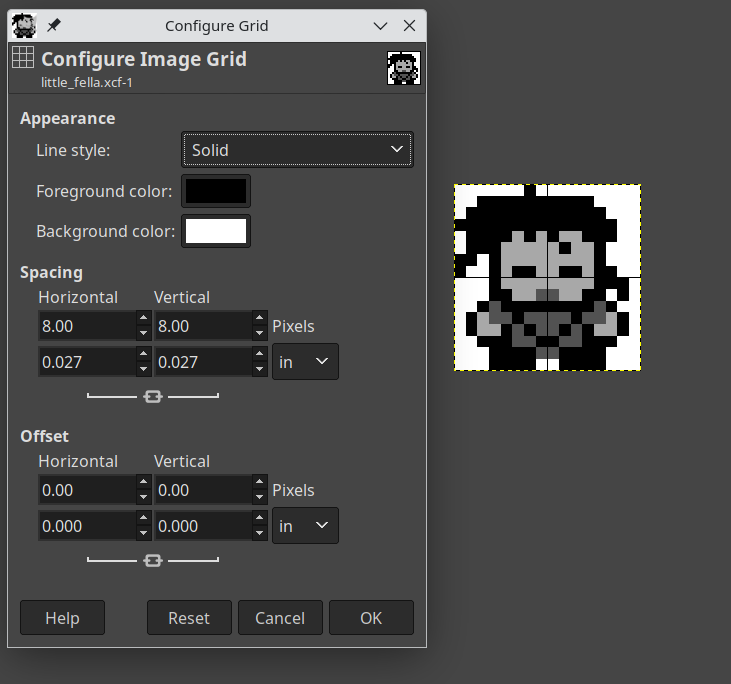This screenshot has height=684, width=731.
Task: Pick the white Background color swatch
Action: (216, 231)
